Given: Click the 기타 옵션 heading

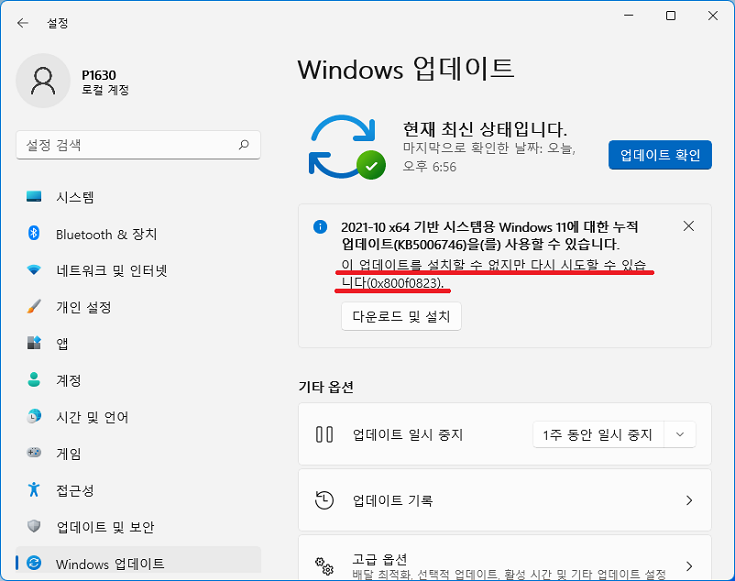Looking at the screenshot, I should coord(326,387).
